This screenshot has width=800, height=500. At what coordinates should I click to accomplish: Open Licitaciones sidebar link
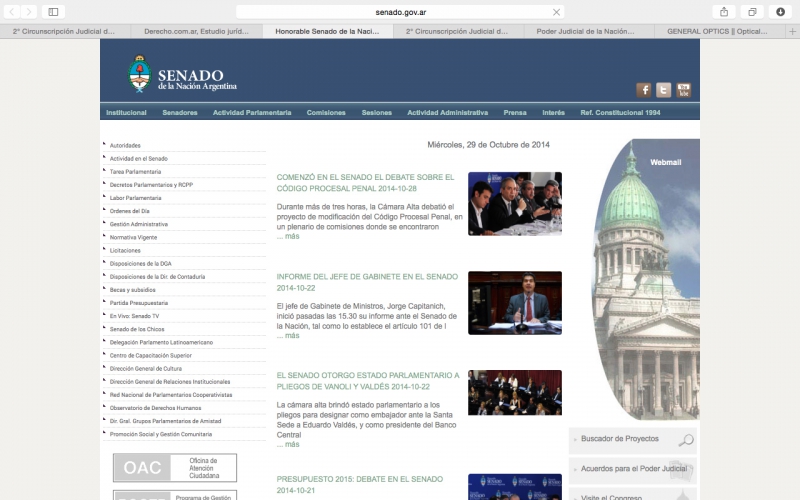click(125, 251)
